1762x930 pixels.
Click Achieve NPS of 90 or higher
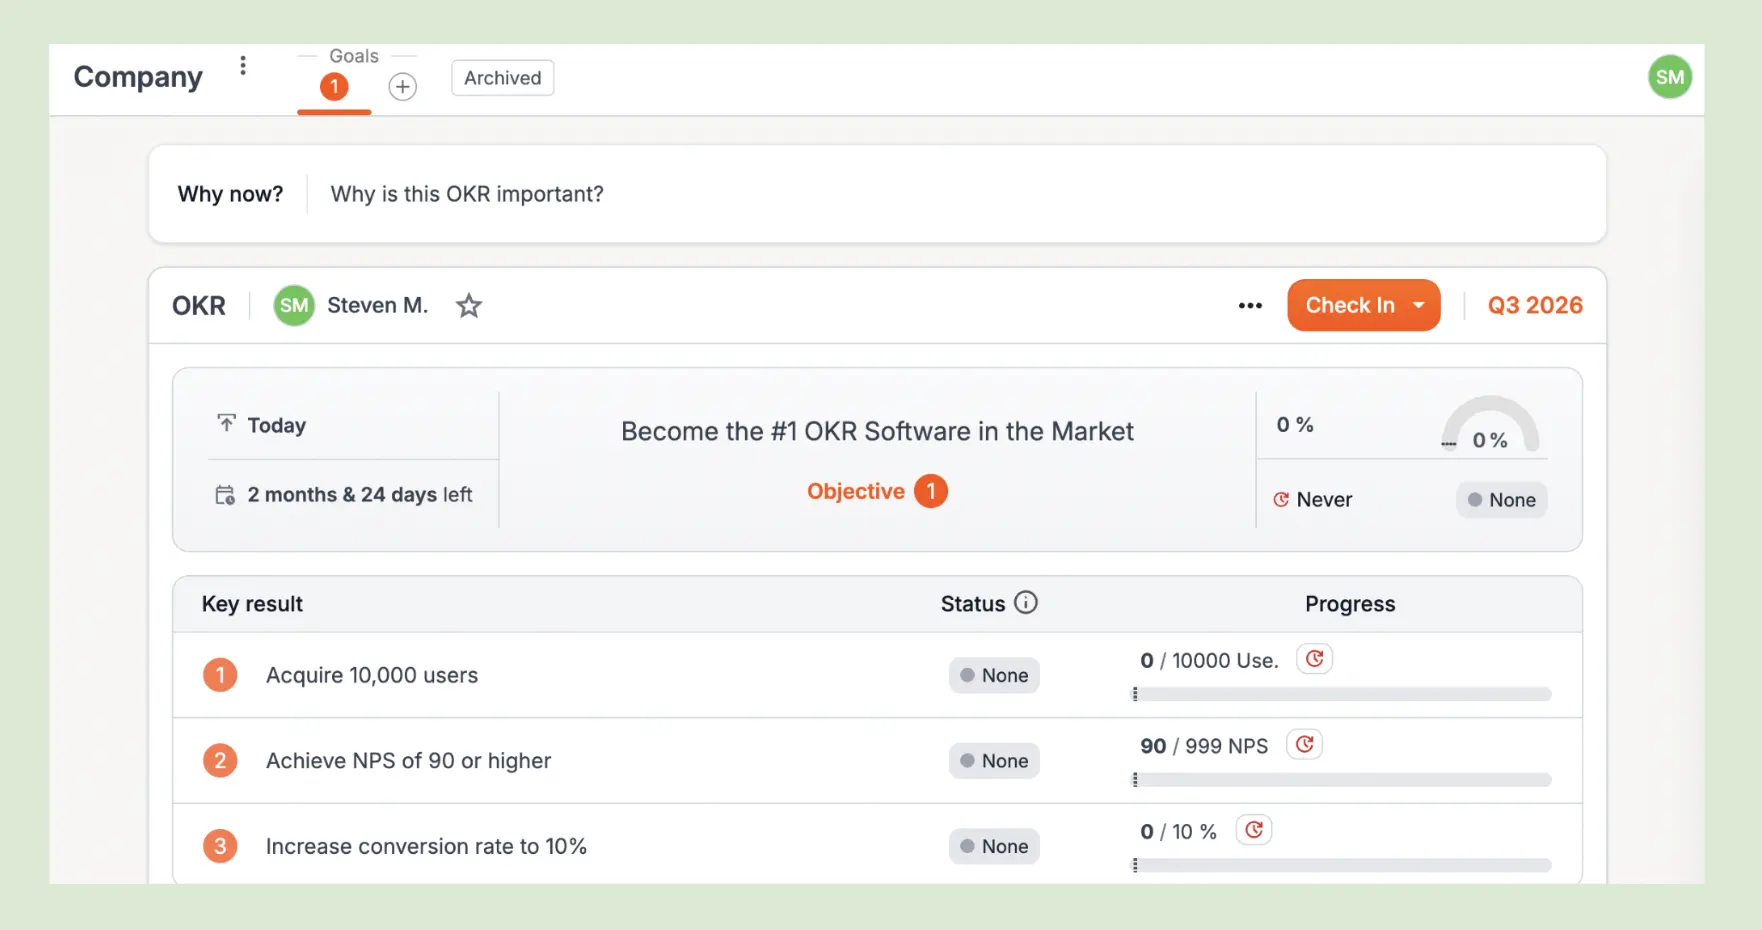point(408,761)
